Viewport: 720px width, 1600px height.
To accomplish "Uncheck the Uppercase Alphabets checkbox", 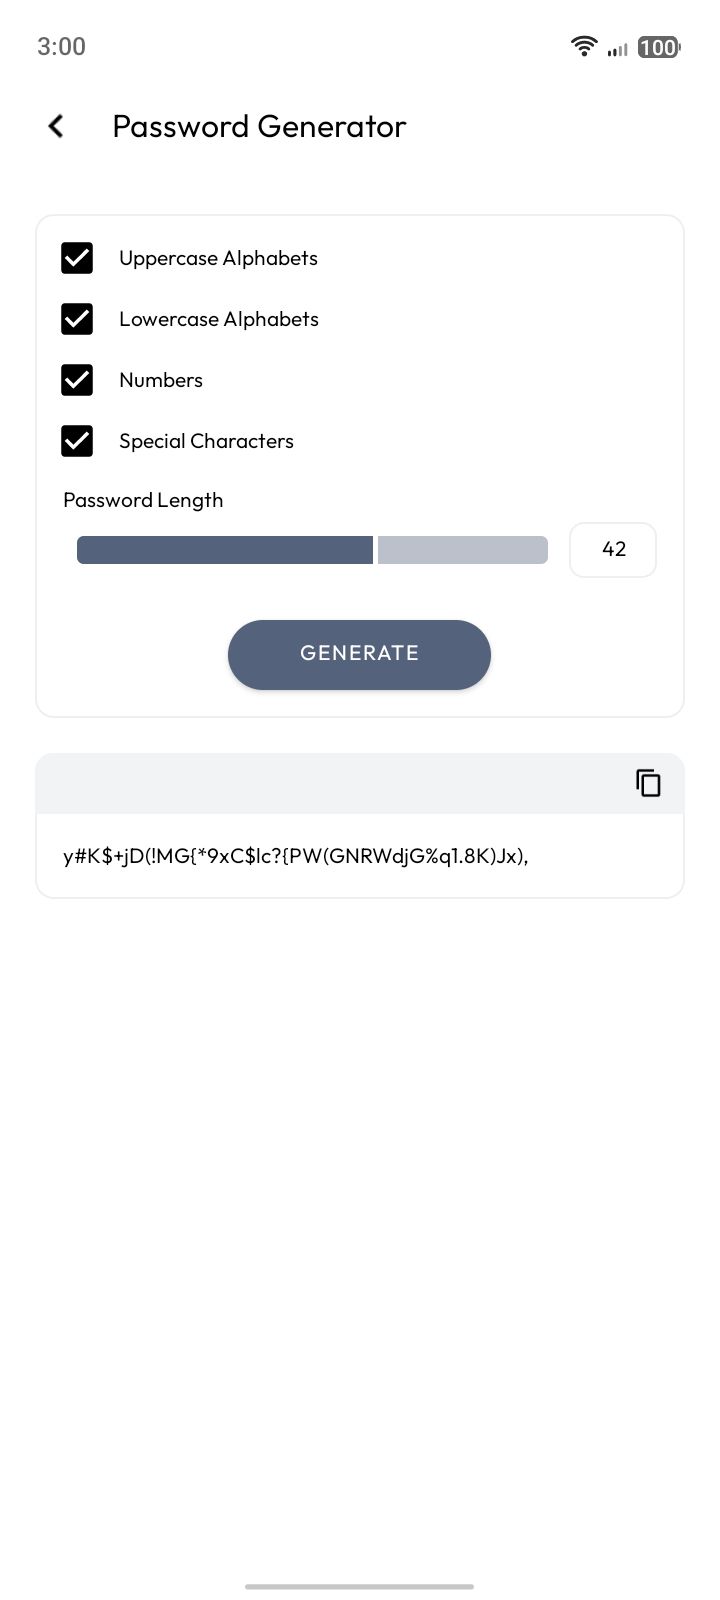I will 77,258.
